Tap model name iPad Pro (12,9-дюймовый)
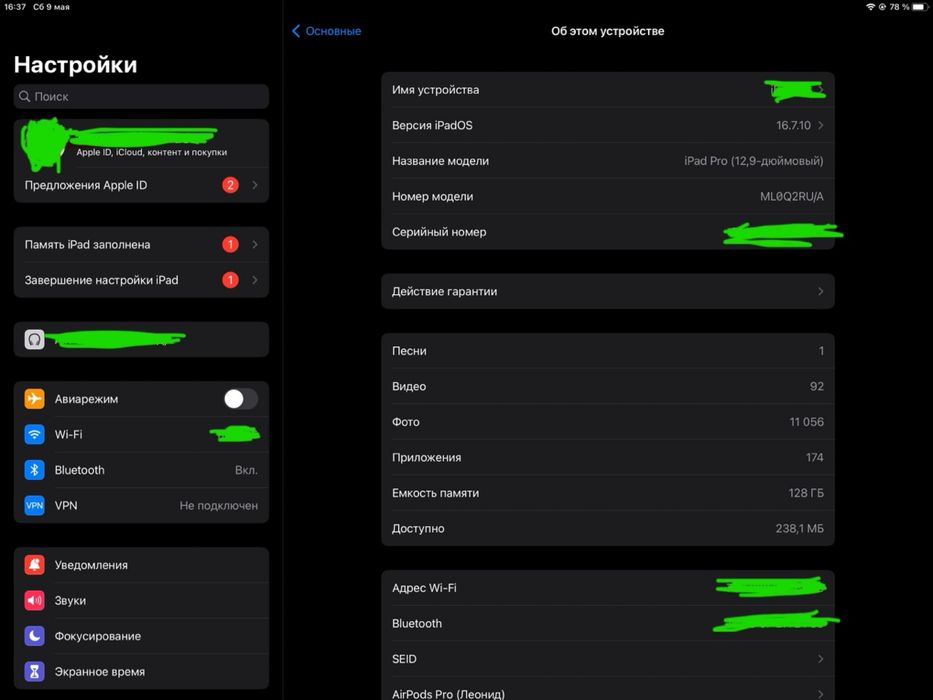Viewport: 933px width, 700px height. click(x=753, y=161)
